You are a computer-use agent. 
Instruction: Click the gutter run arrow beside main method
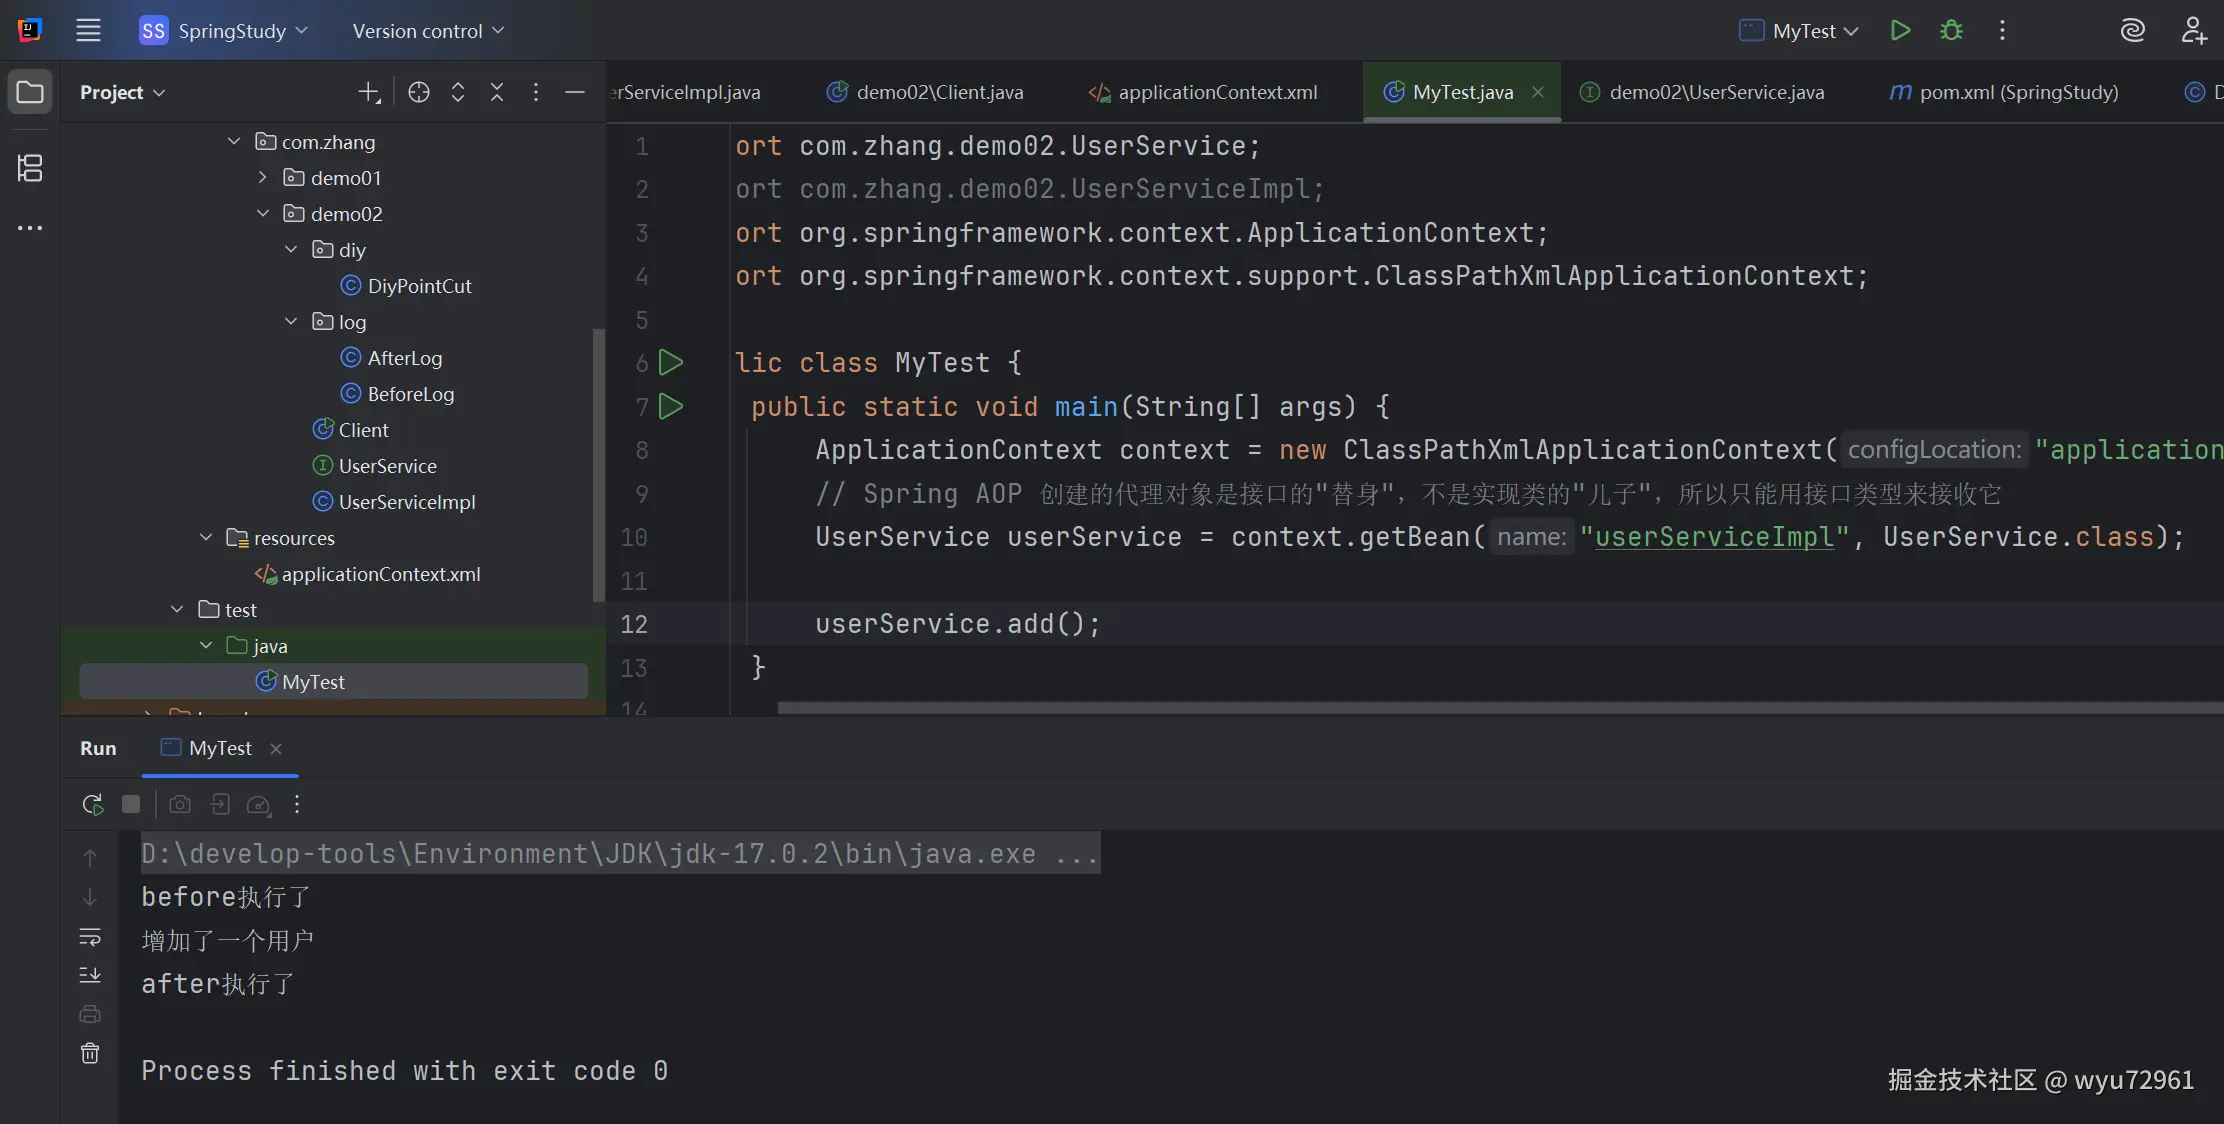pyautogui.click(x=672, y=406)
